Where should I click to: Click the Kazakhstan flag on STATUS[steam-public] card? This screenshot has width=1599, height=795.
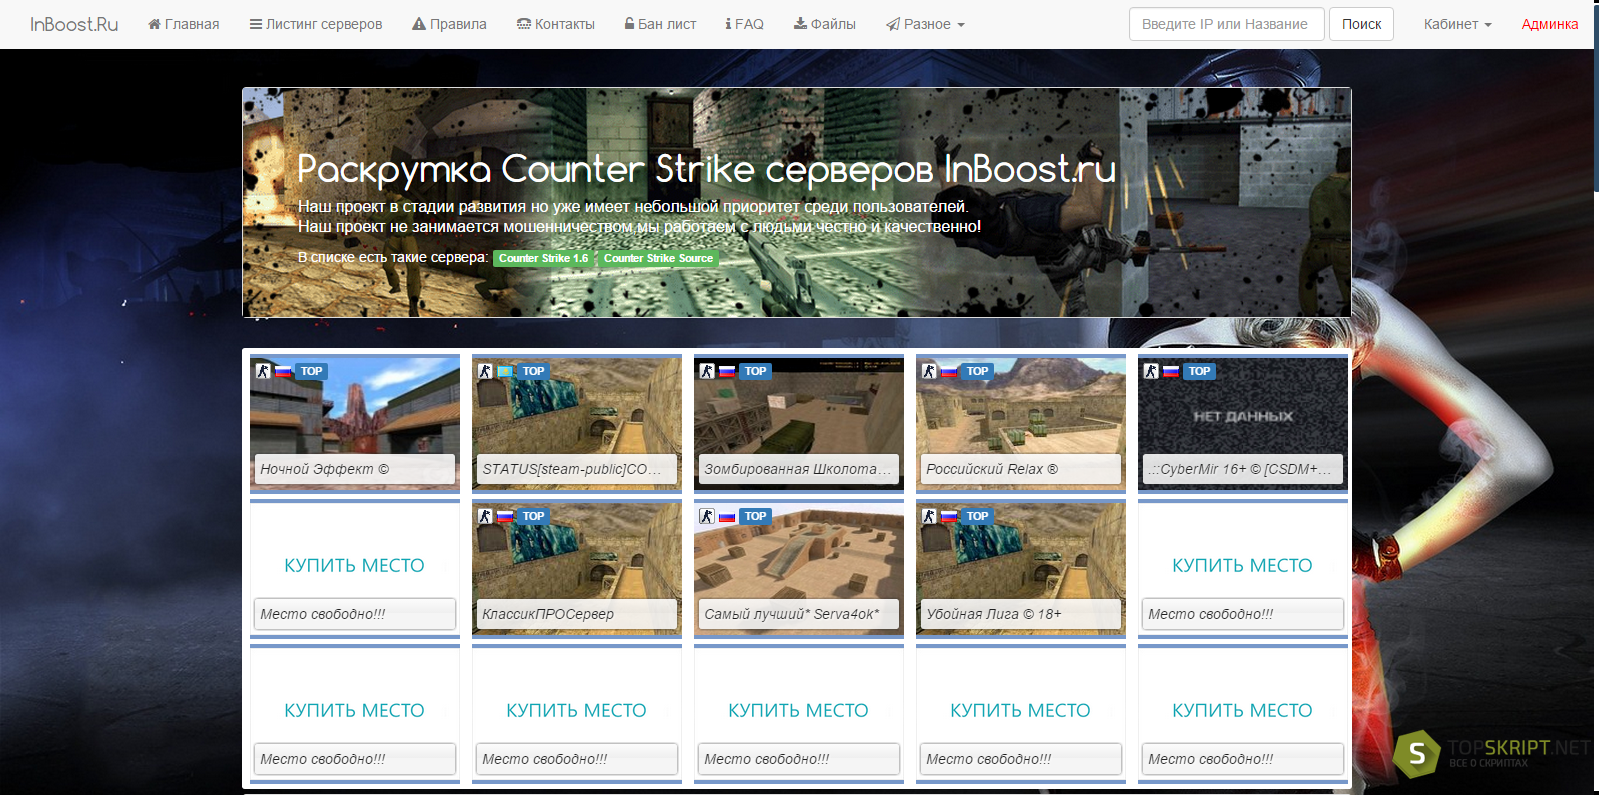pos(506,371)
